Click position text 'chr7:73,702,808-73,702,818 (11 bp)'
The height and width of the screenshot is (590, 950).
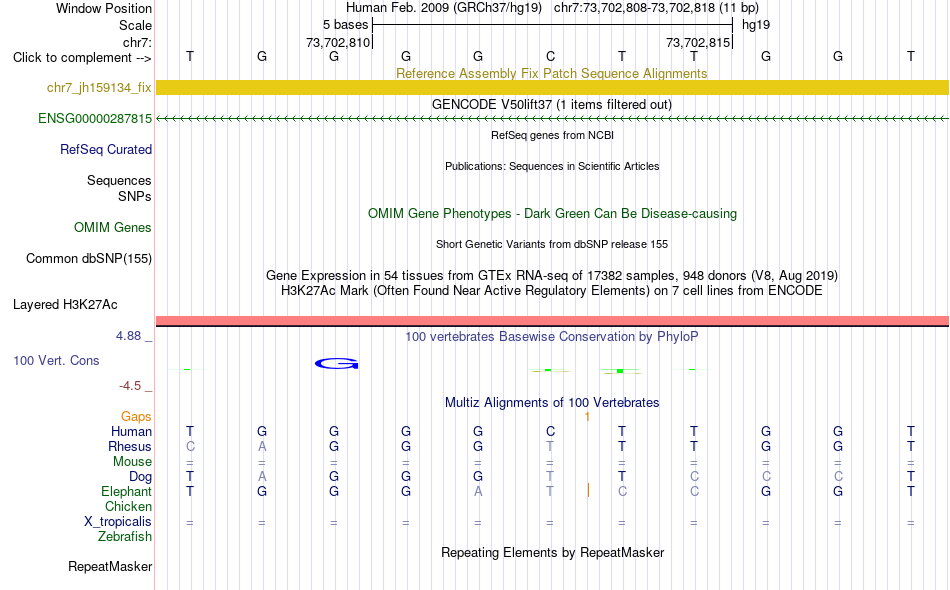click(x=656, y=8)
